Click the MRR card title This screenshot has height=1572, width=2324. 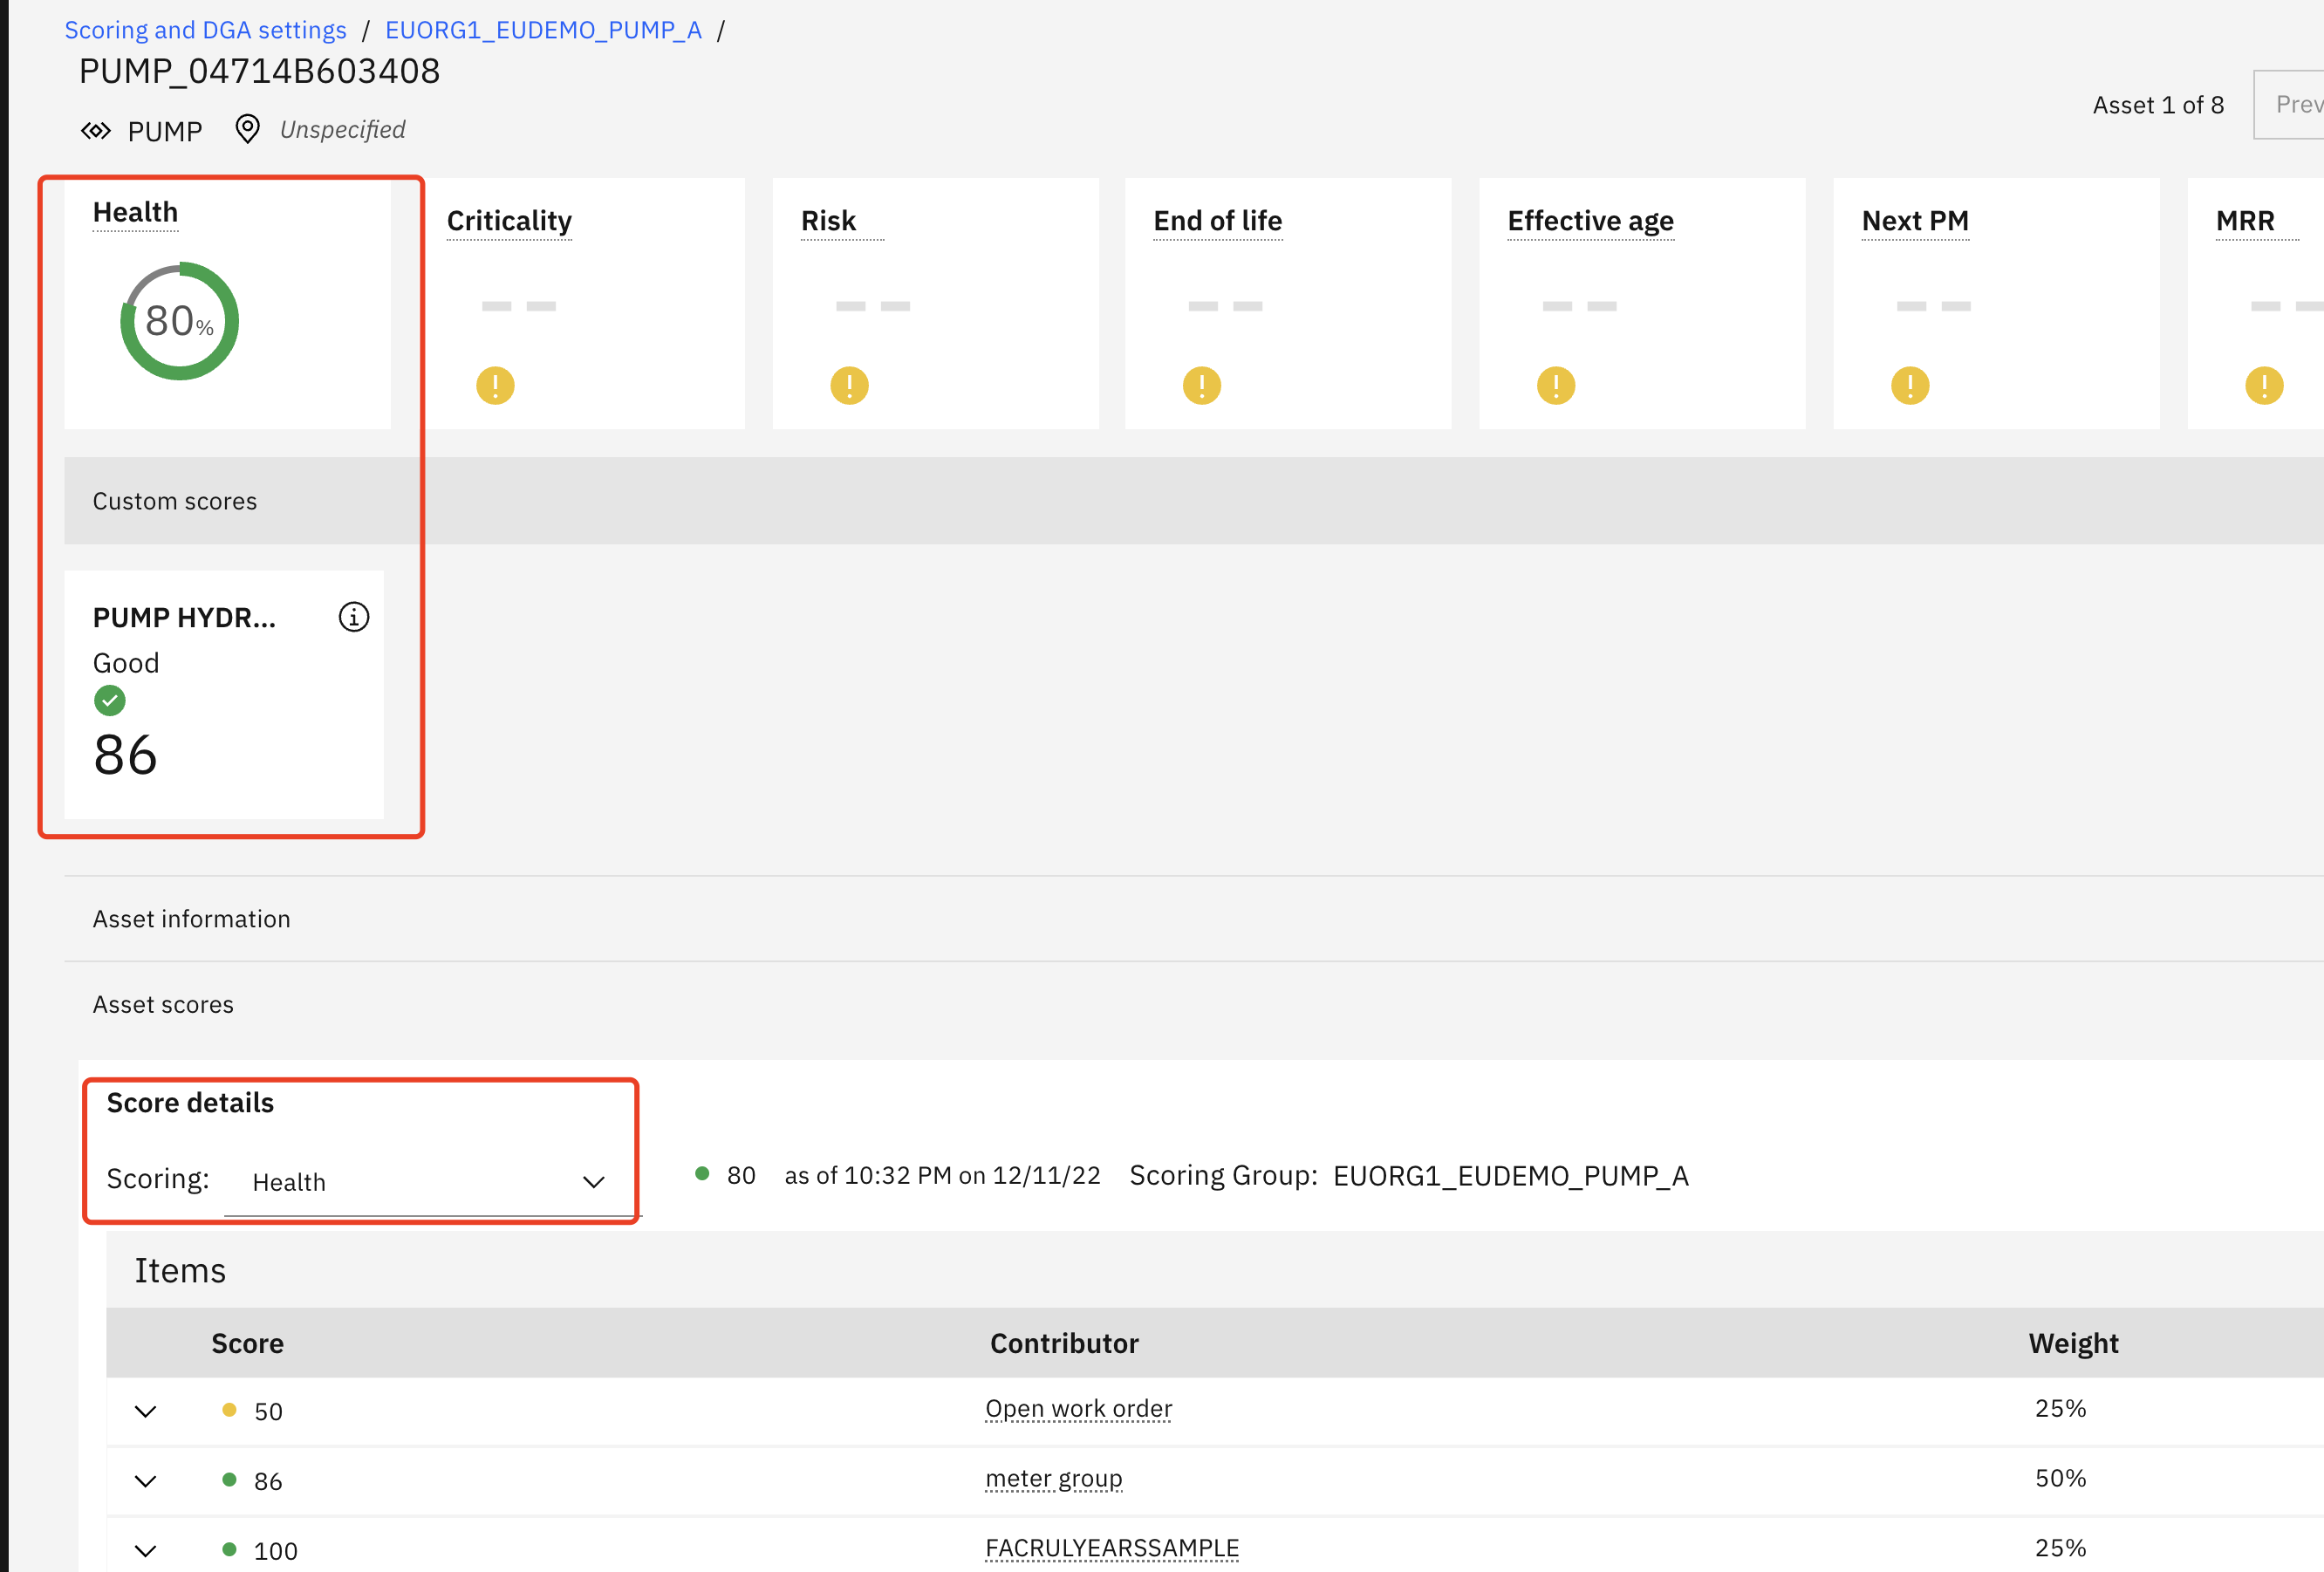click(x=2245, y=221)
